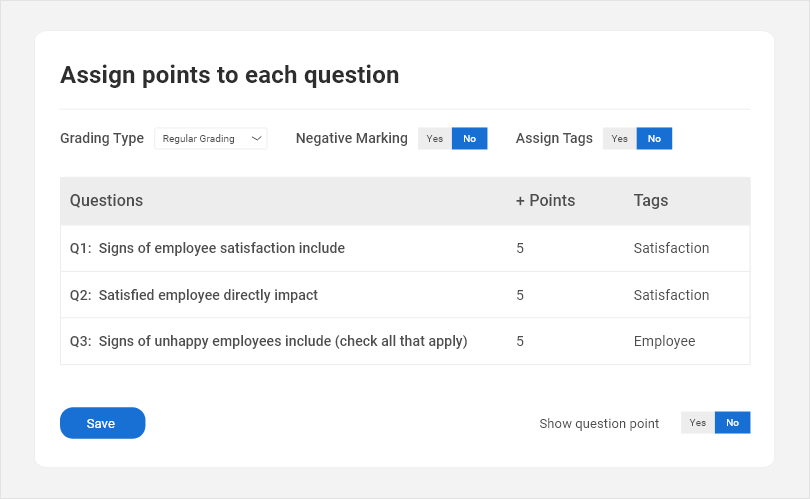Select the Q1 employee satisfaction question
The height and width of the screenshot is (499, 810).
point(207,248)
